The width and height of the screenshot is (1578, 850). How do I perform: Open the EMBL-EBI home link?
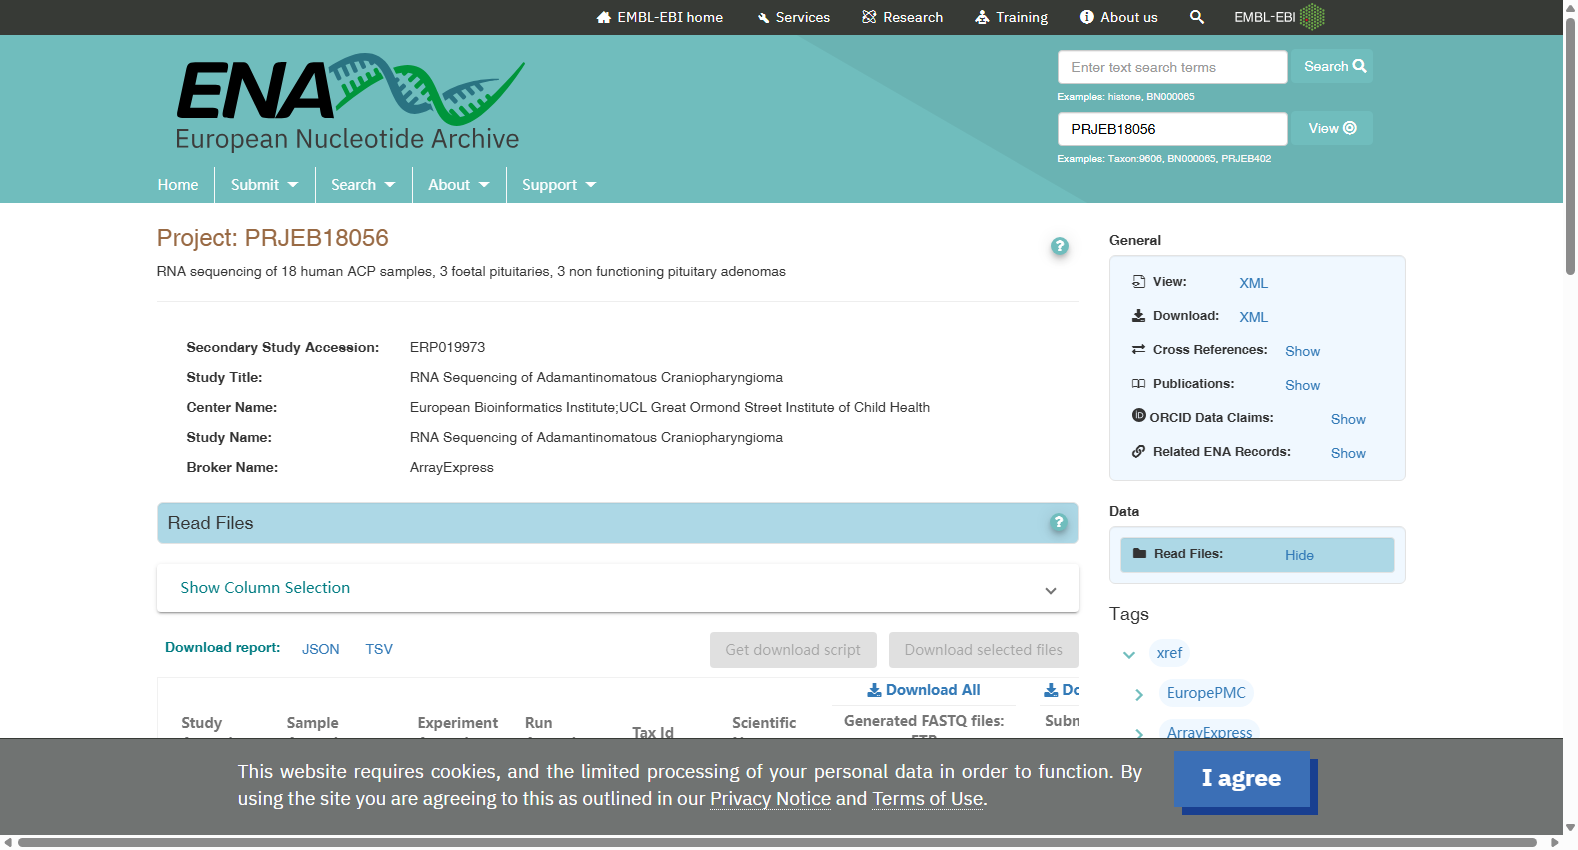click(x=659, y=17)
